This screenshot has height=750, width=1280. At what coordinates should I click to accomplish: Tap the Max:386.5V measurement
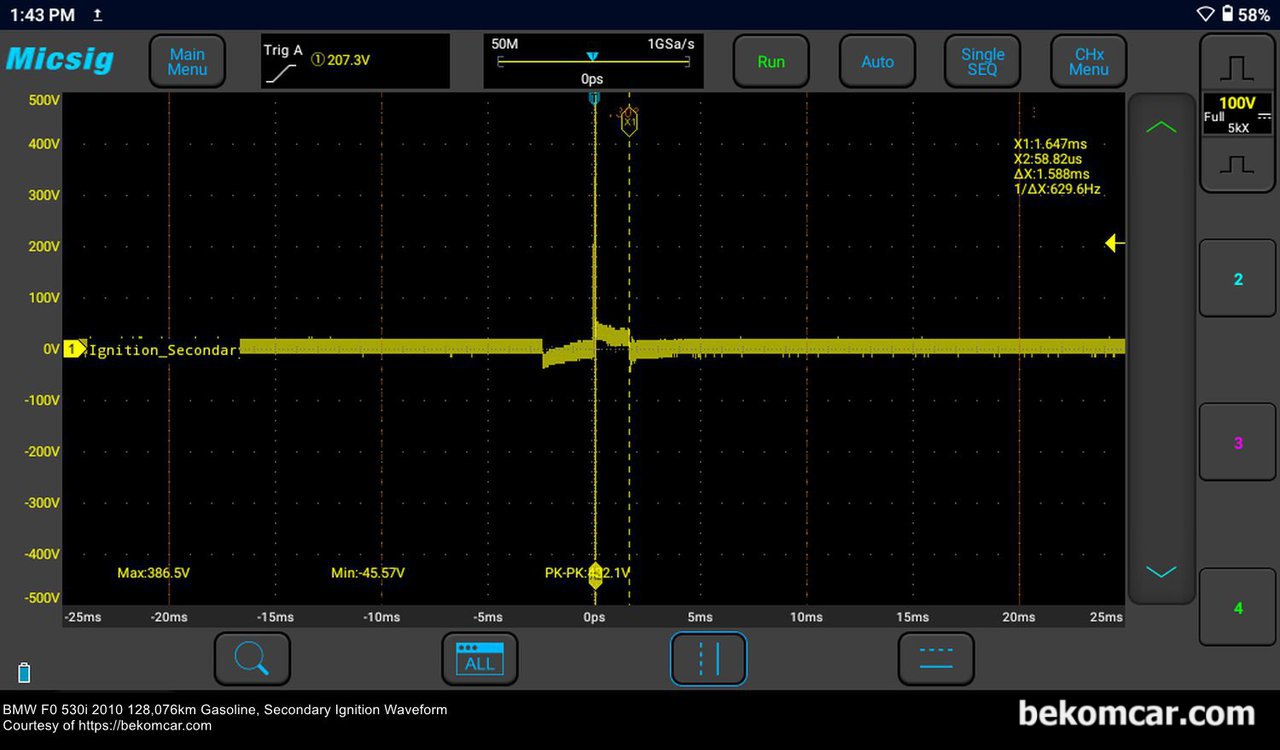click(153, 573)
